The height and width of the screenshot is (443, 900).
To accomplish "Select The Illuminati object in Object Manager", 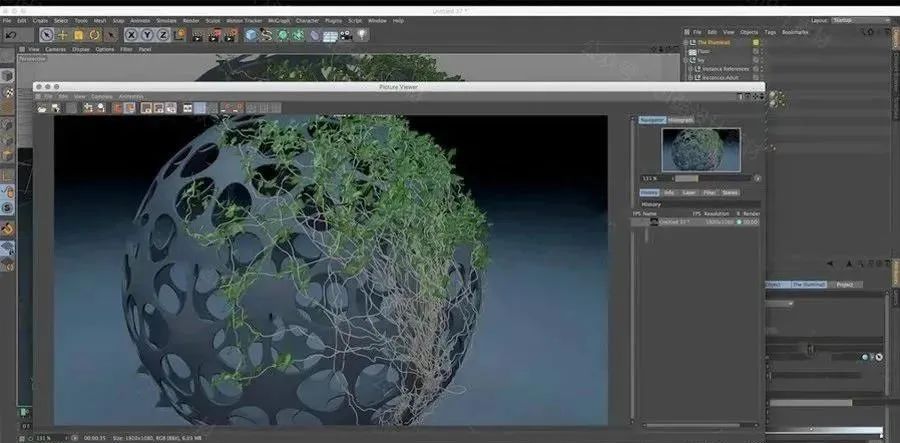I will [x=714, y=42].
